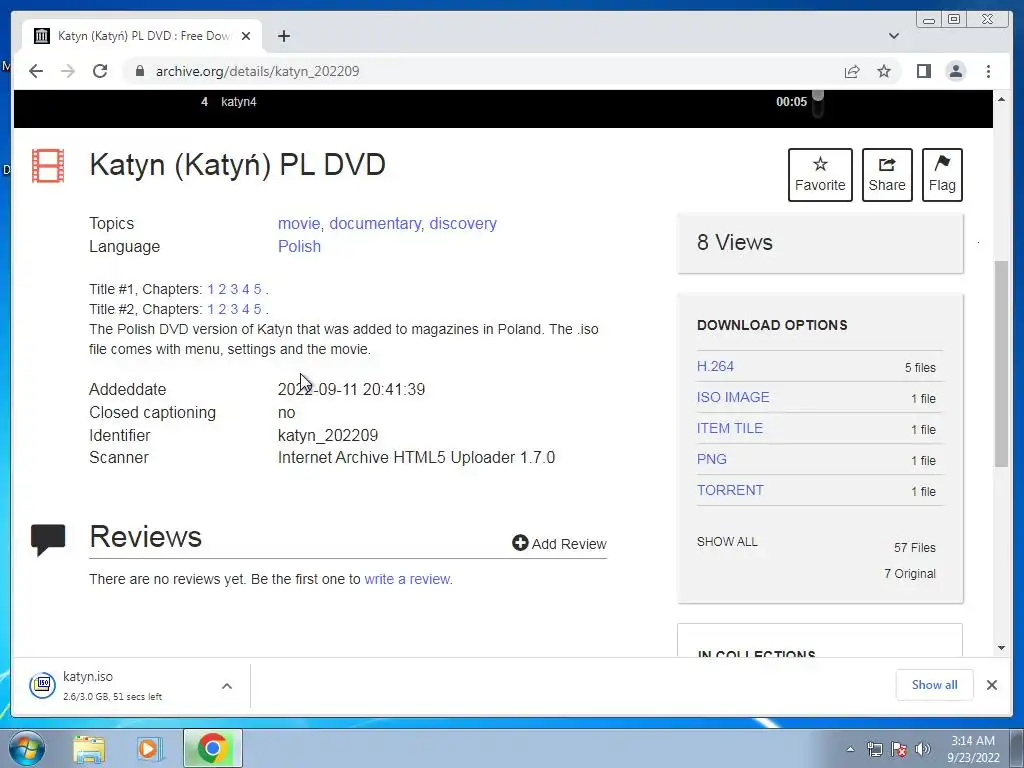This screenshot has width=1024, height=768.
Task: Click the Favorite button
Action: click(x=820, y=175)
